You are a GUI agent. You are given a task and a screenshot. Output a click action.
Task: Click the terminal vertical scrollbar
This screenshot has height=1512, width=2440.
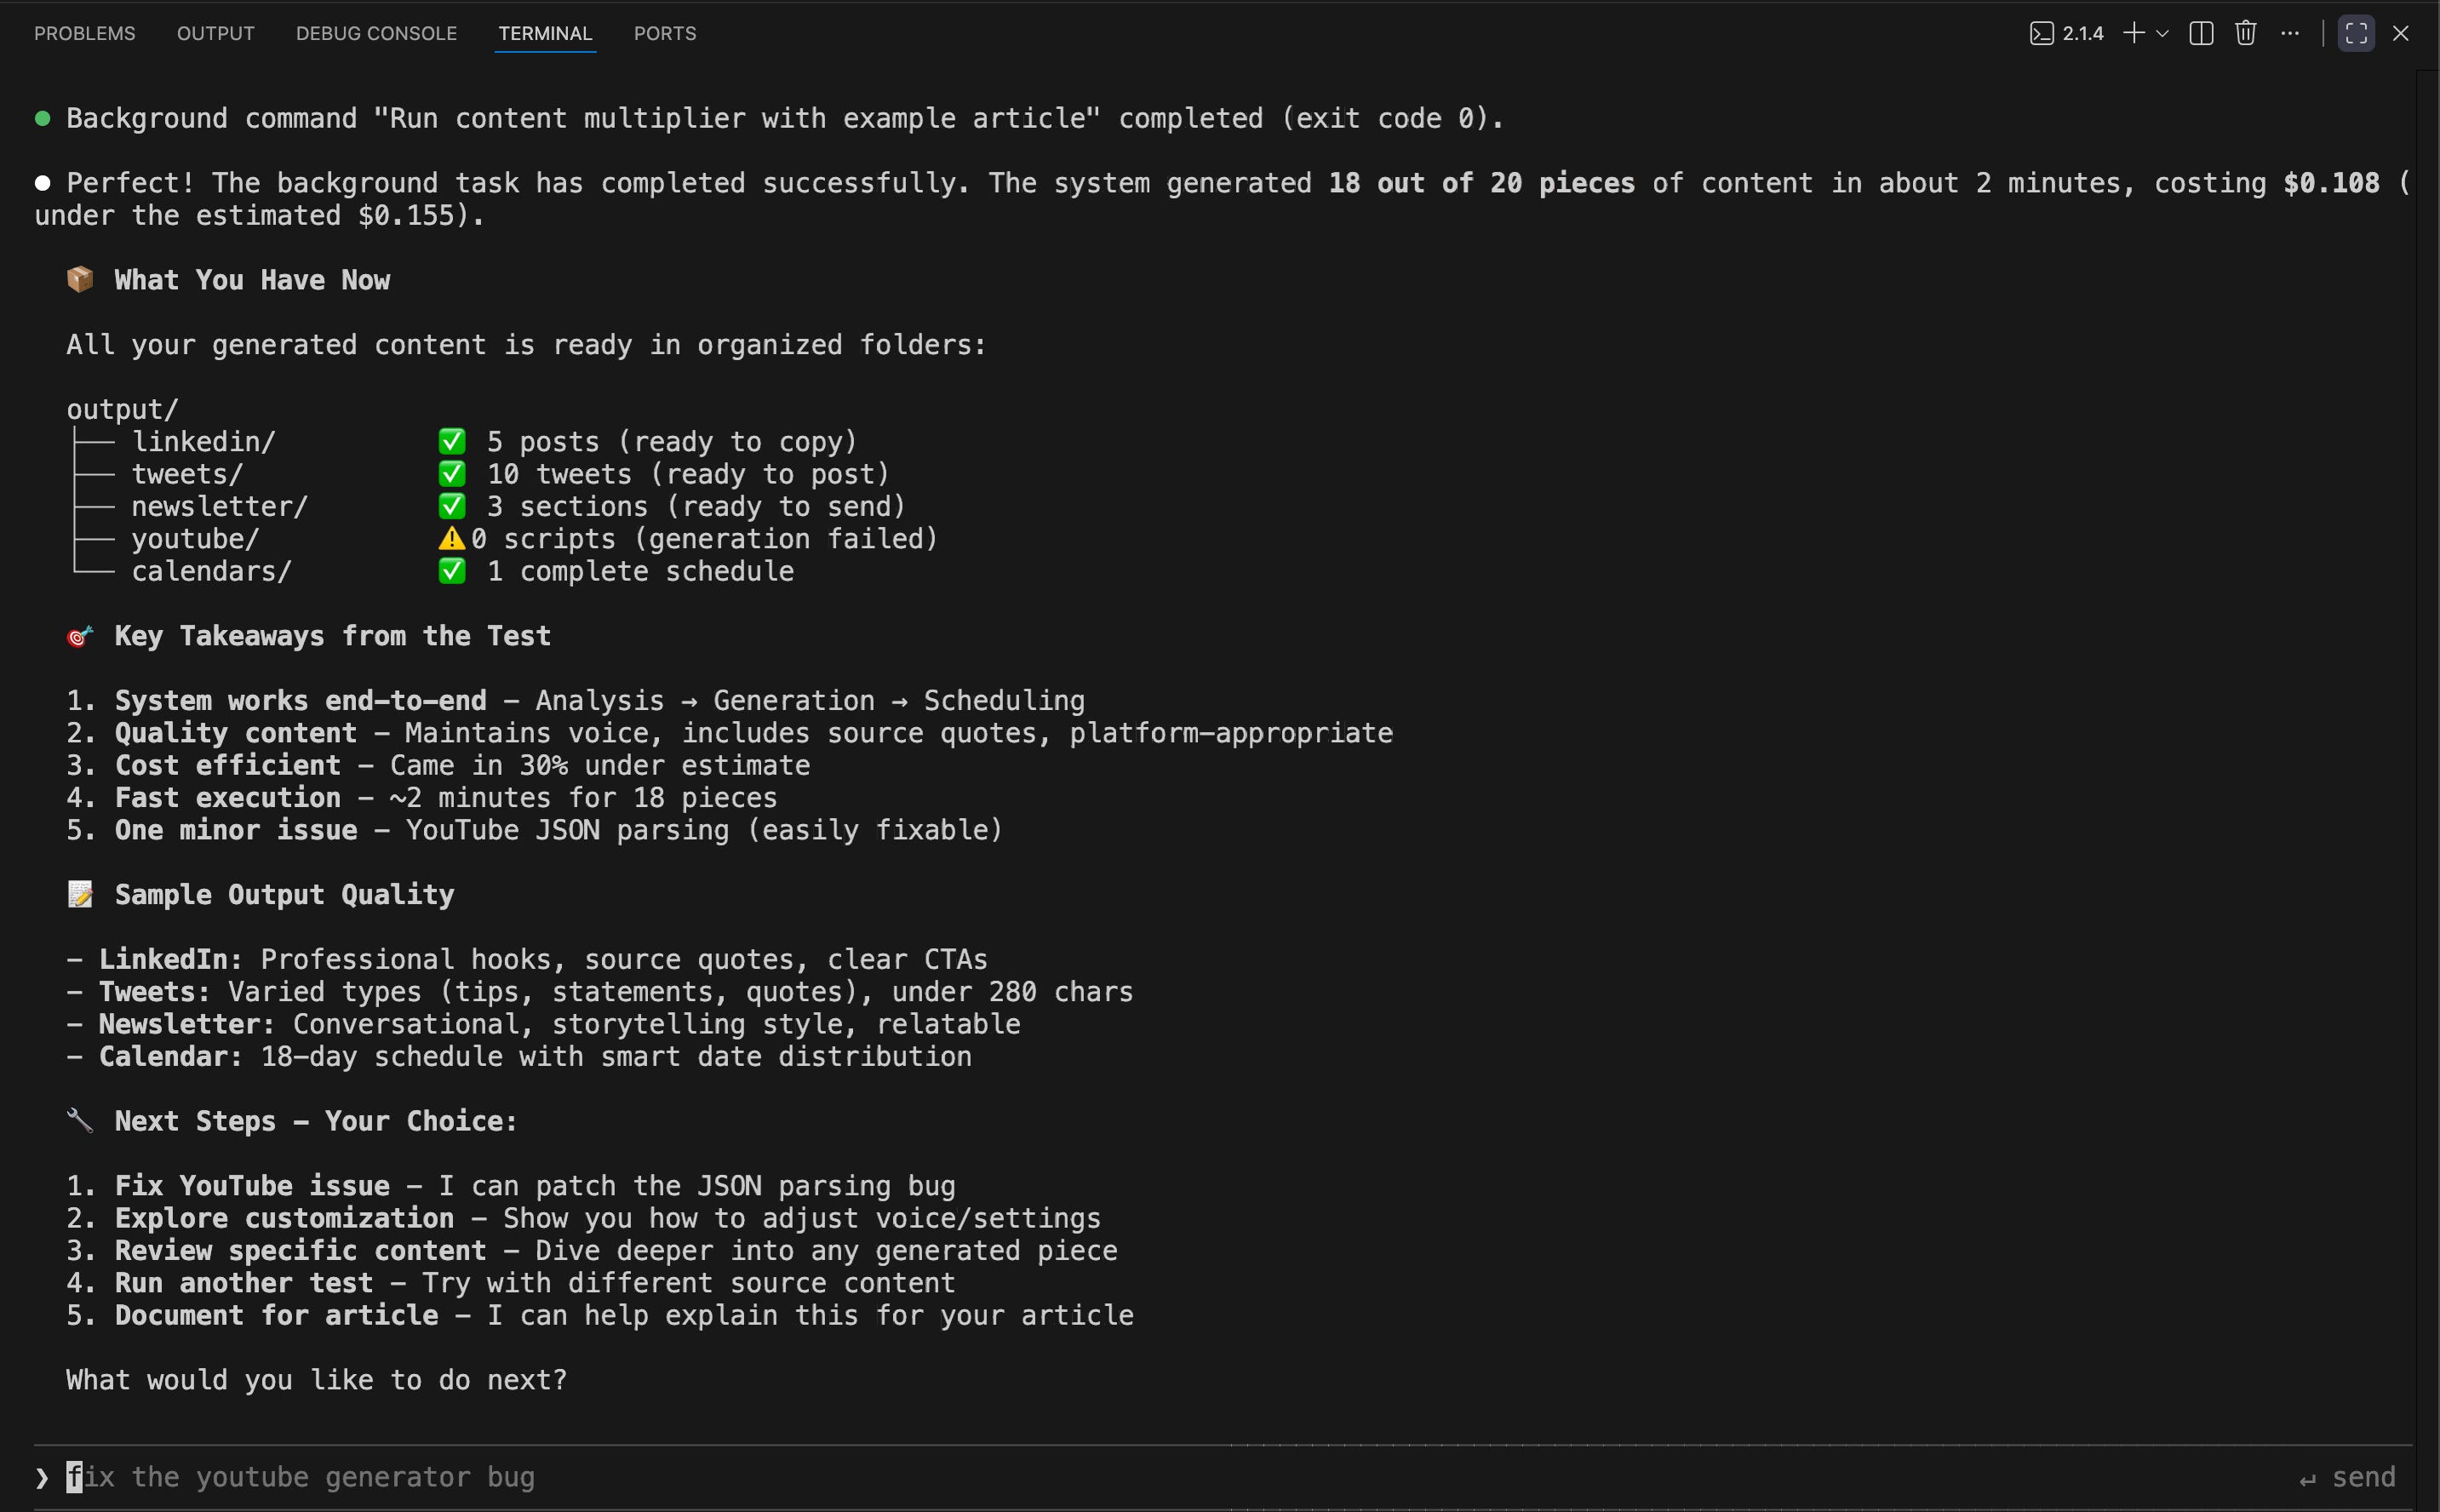pos(2427,700)
